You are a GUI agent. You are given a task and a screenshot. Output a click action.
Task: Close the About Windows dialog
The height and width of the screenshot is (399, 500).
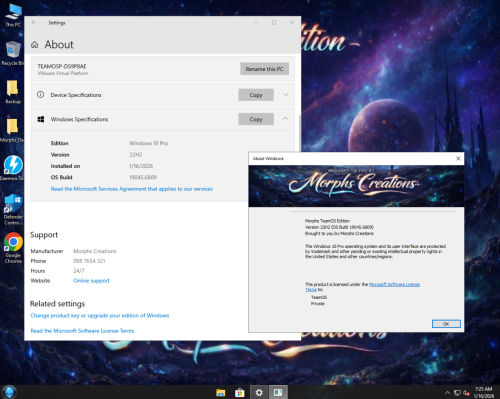(x=458, y=158)
